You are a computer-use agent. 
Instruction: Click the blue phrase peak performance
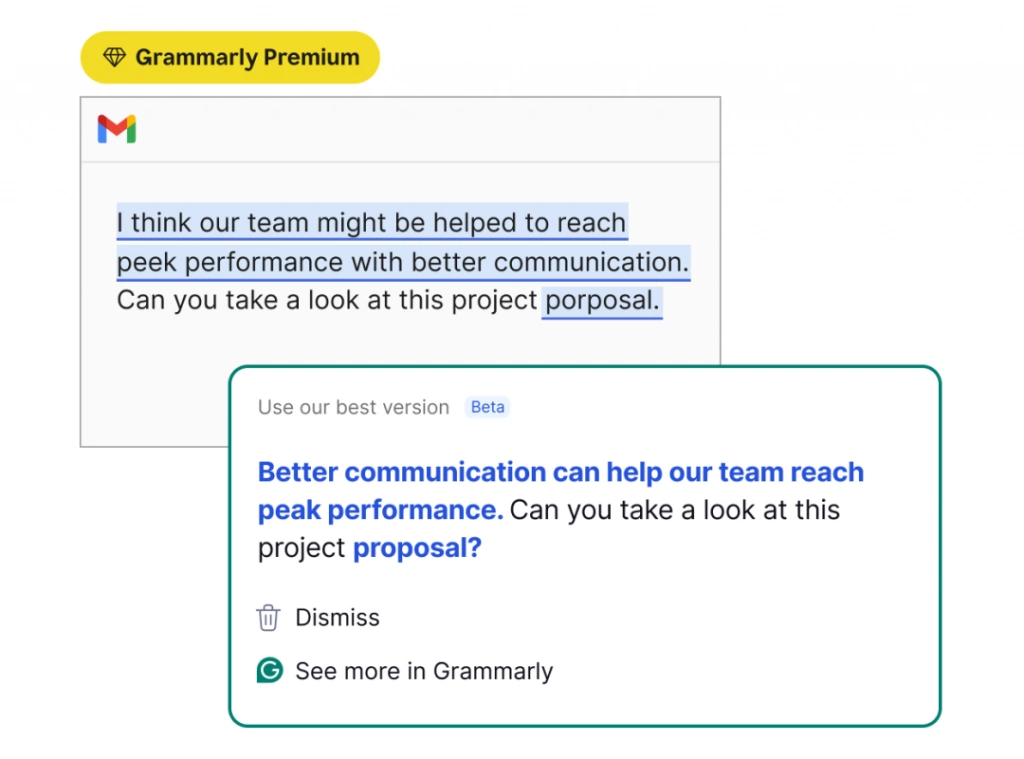(x=381, y=510)
